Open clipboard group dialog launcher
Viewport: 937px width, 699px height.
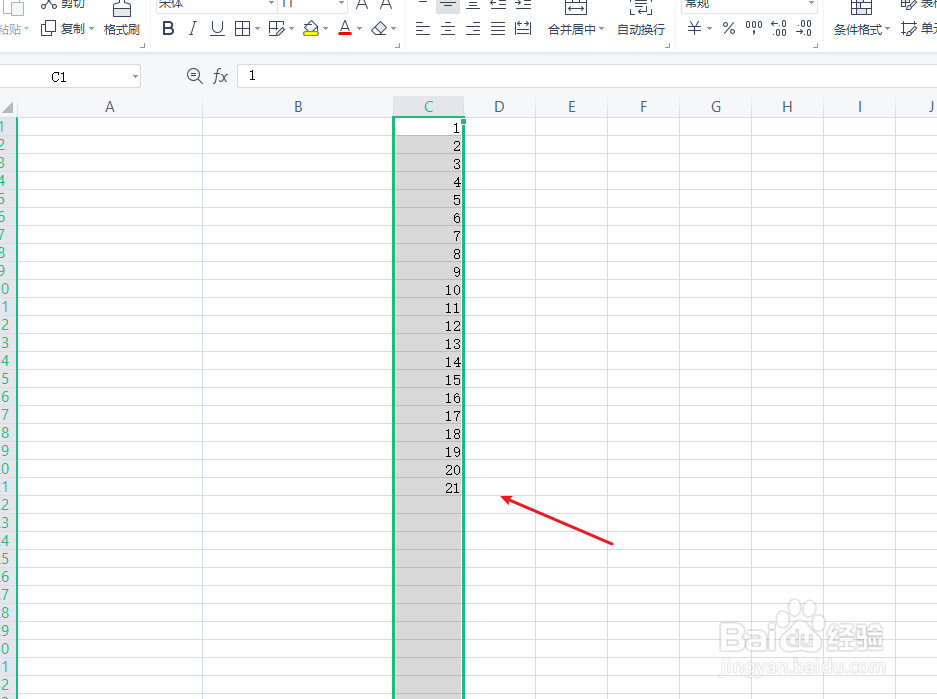pos(142,45)
